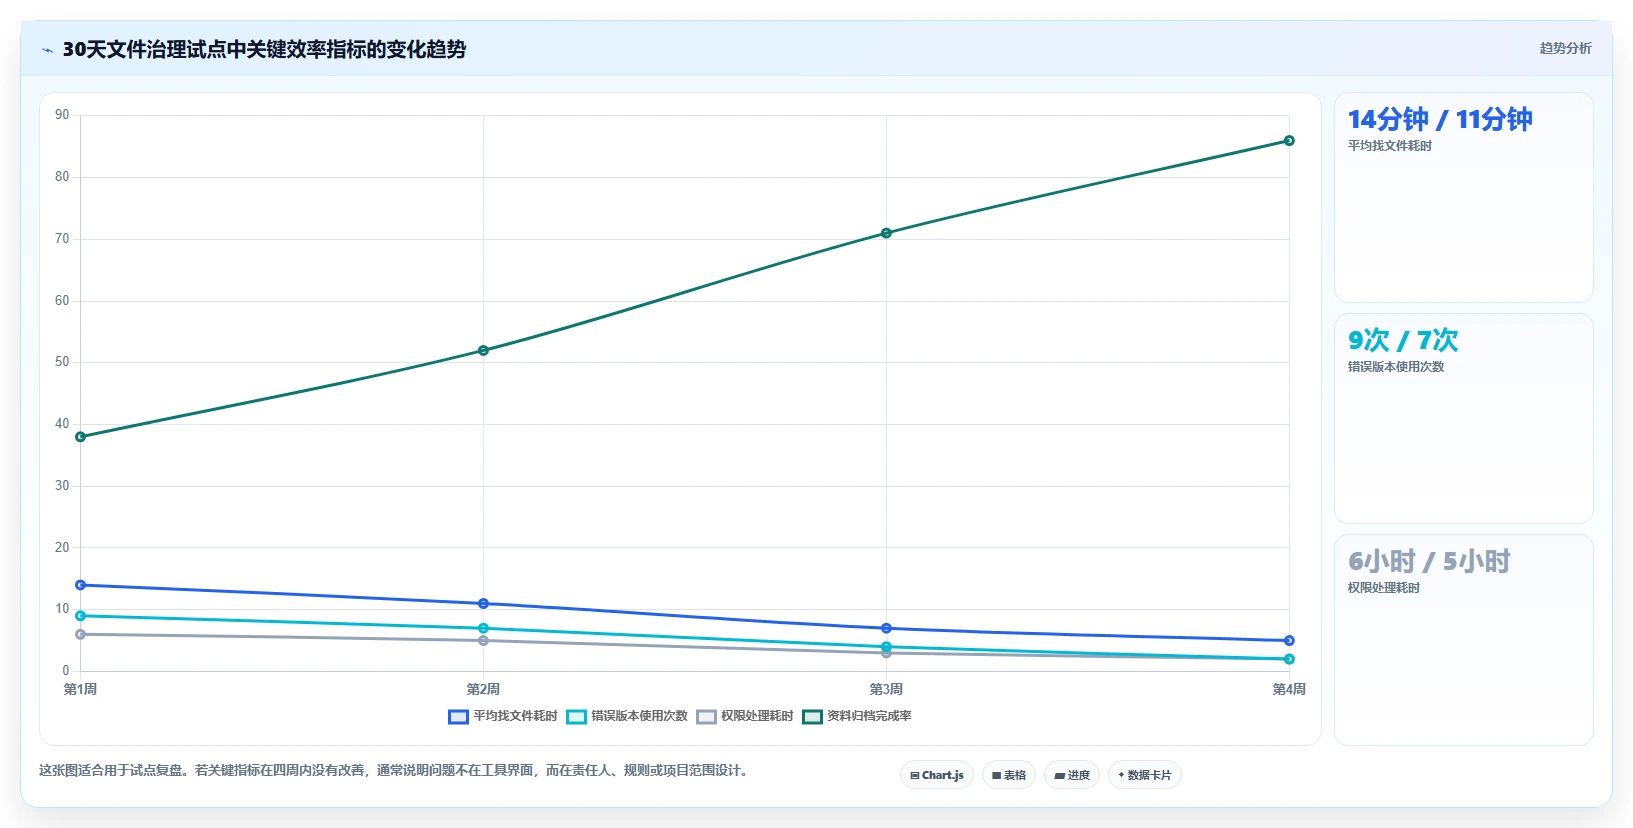Toggle the 平均找文件耗时 legend swatch
The width and height of the screenshot is (1633, 828).
[458, 717]
